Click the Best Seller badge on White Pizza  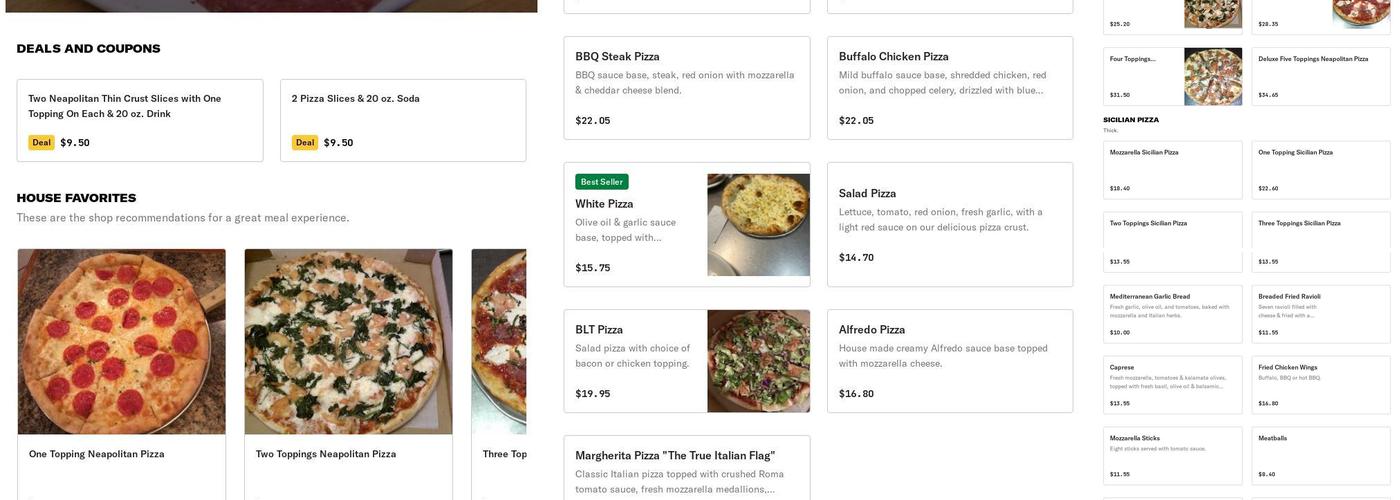(602, 182)
